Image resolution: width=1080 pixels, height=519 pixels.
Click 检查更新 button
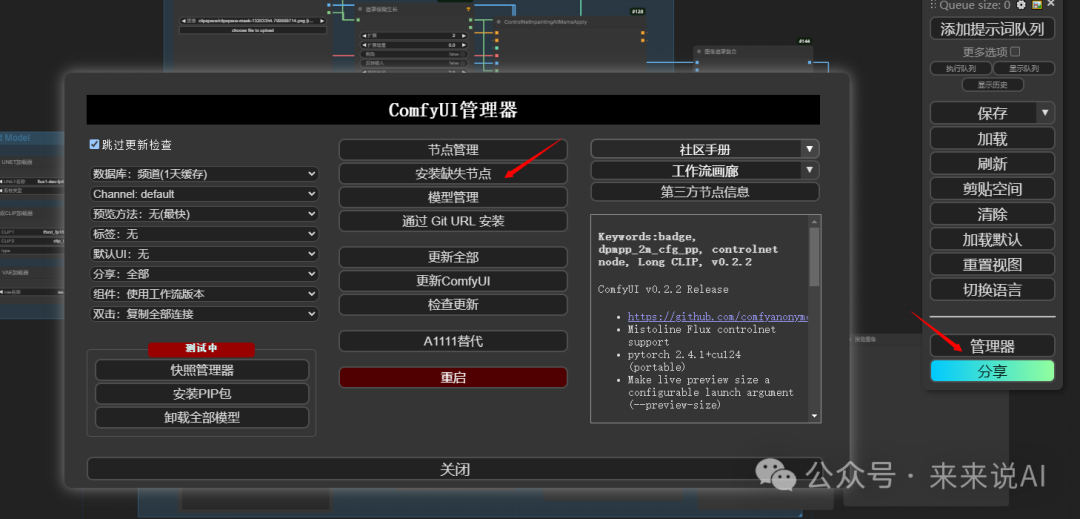(453, 305)
